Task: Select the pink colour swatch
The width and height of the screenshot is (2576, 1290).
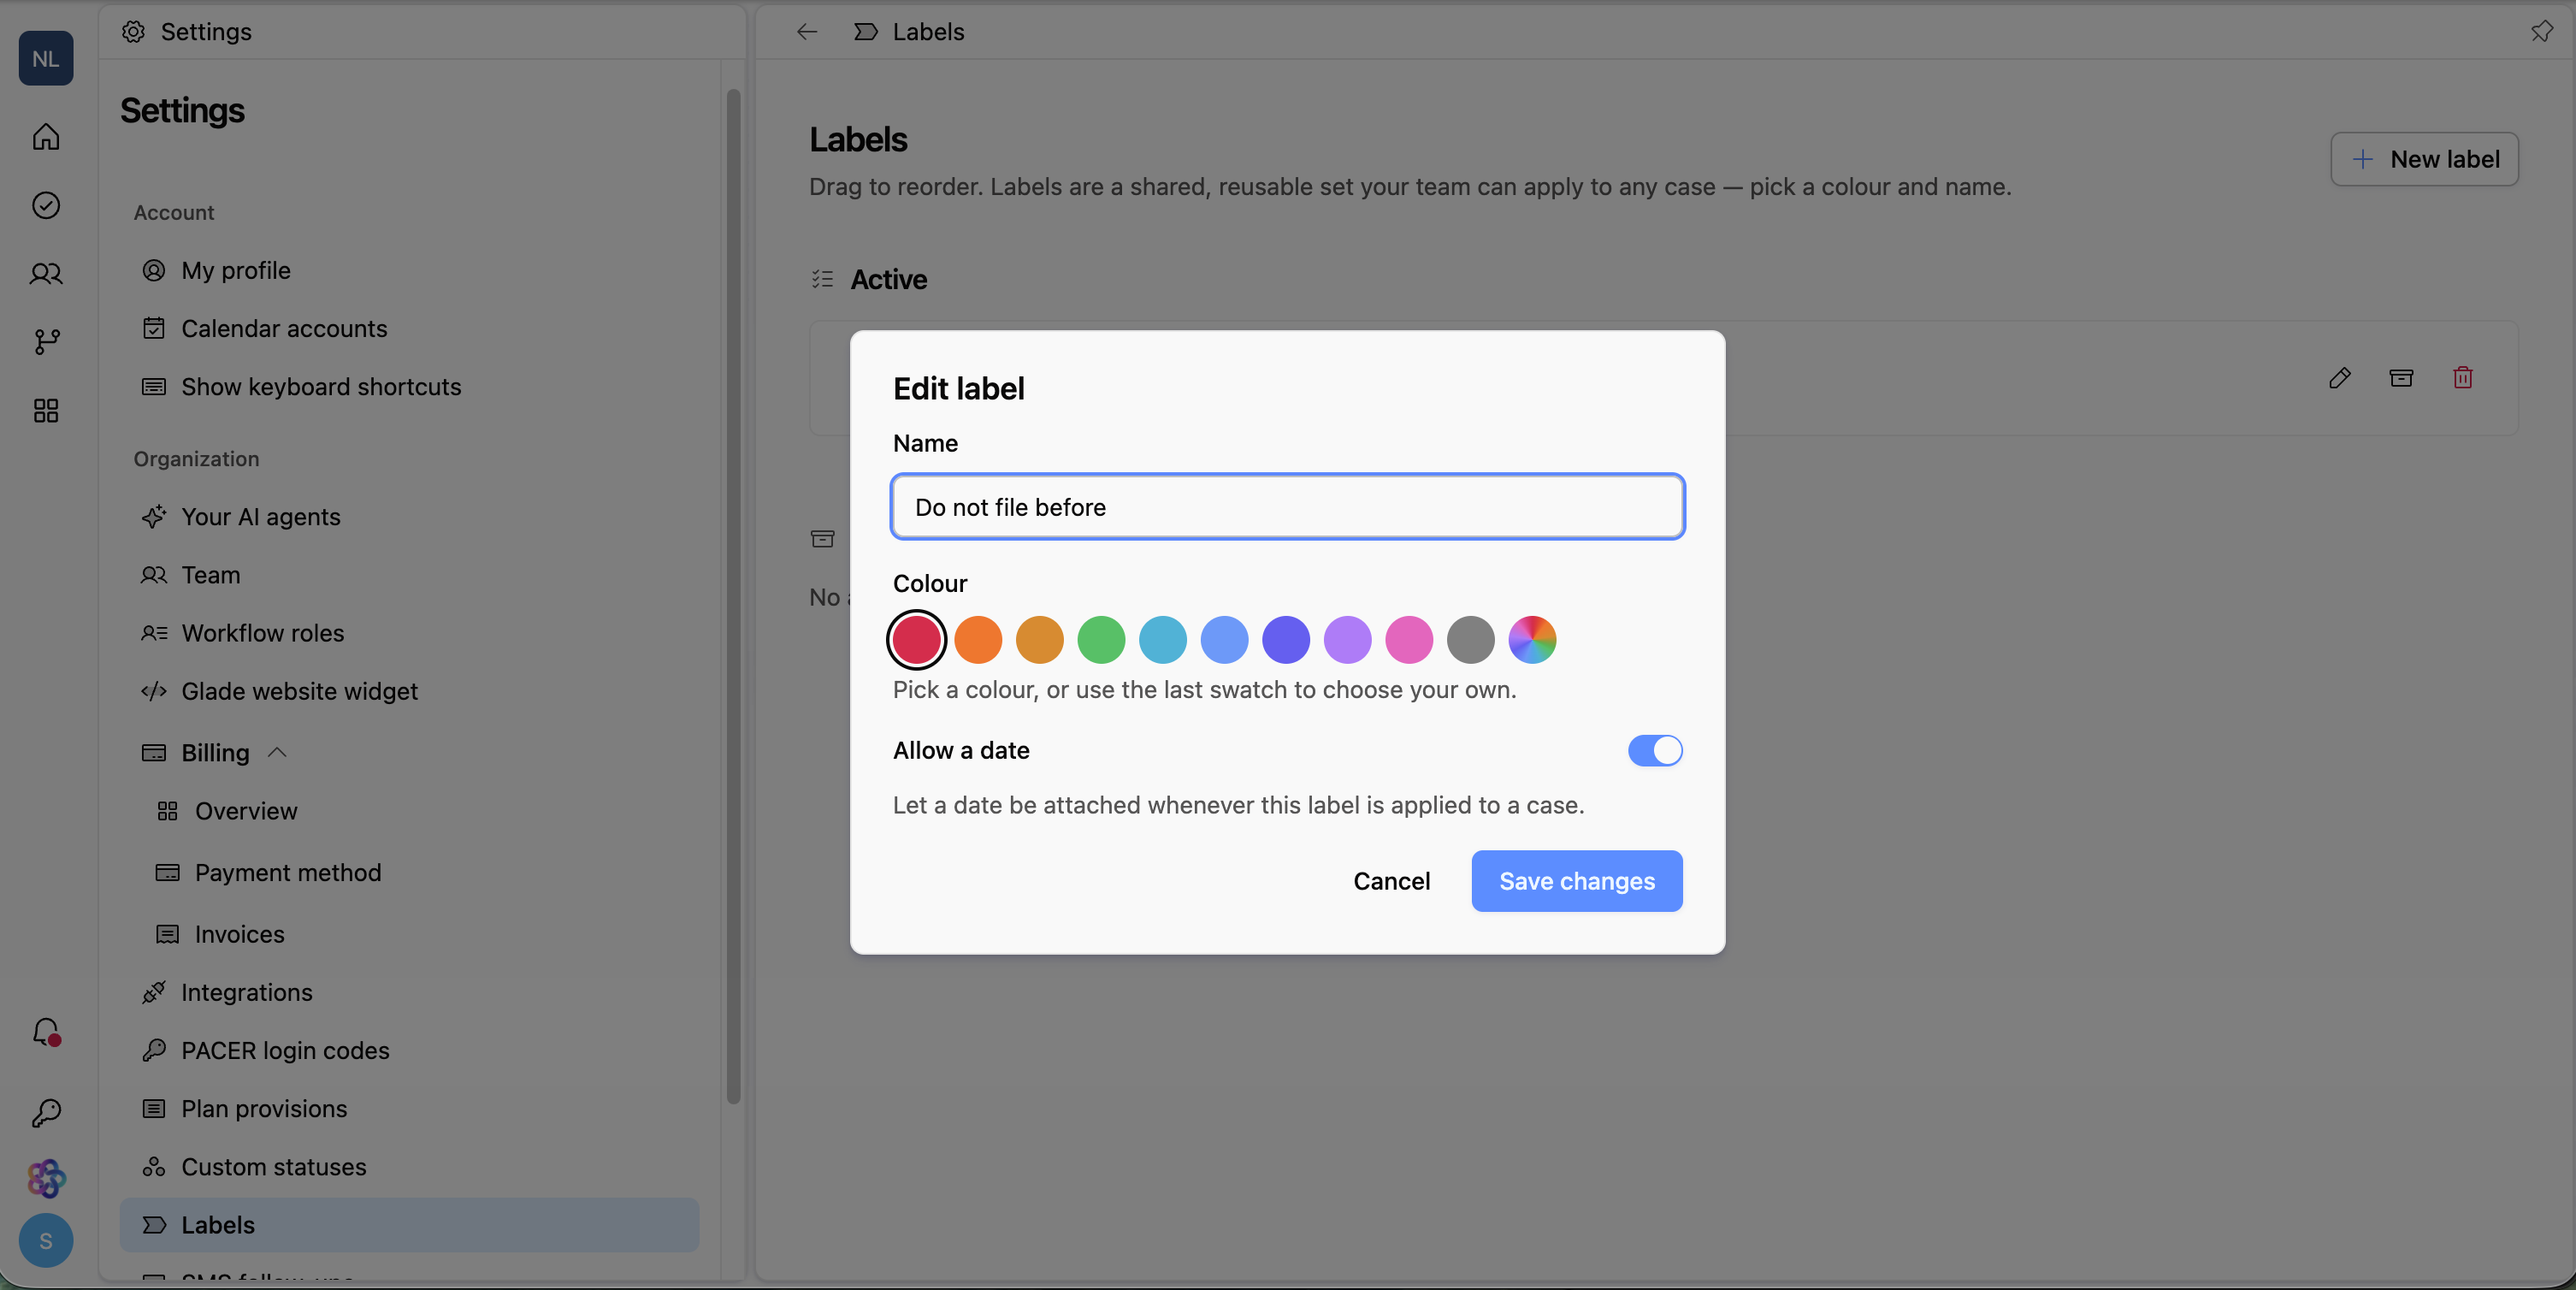Action: point(1409,639)
